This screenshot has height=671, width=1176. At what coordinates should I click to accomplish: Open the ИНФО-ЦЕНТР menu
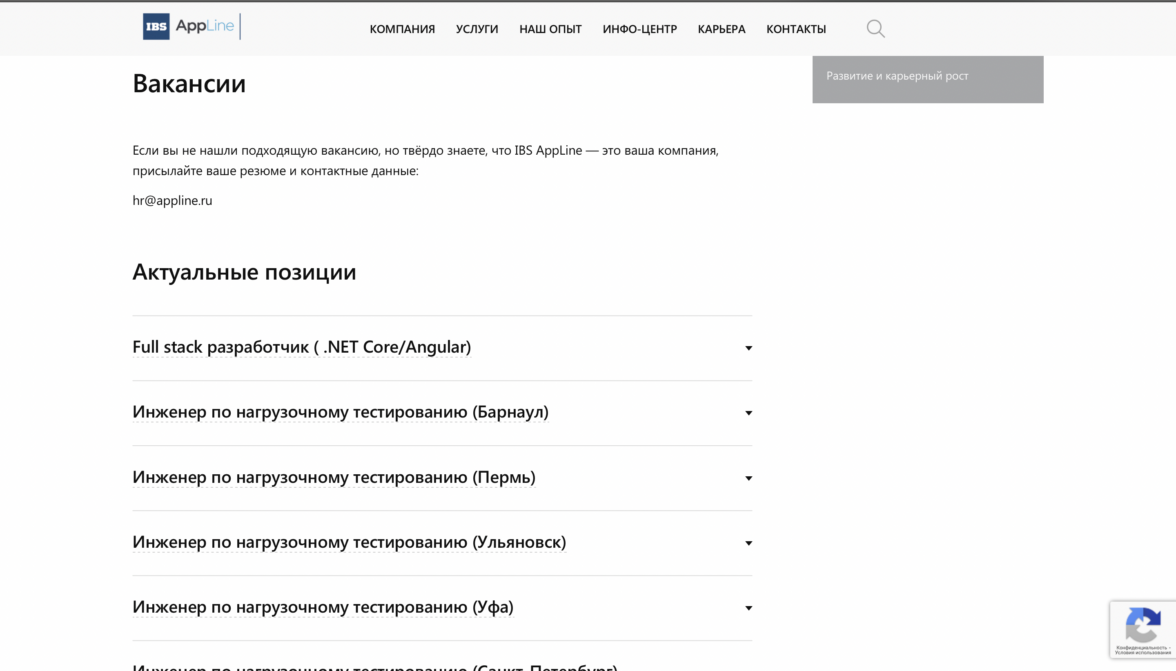[x=639, y=29]
